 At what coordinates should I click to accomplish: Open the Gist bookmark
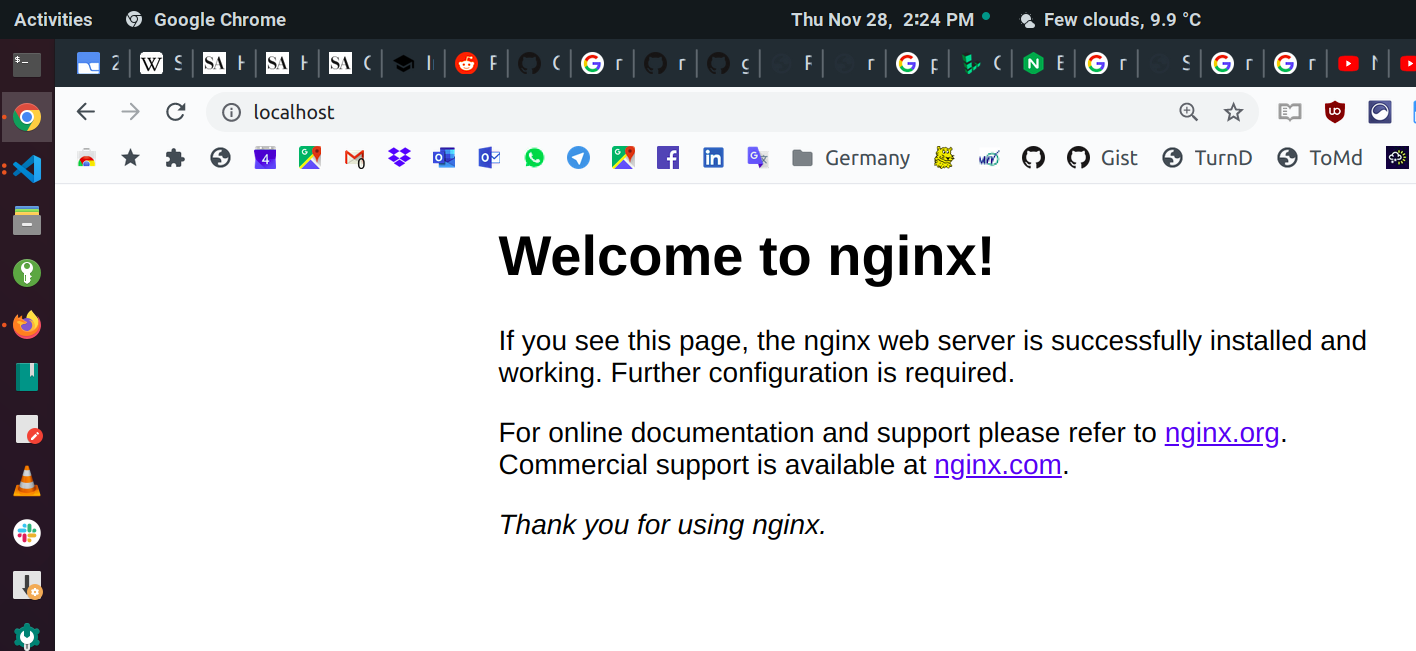pyautogui.click(x=1102, y=158)
